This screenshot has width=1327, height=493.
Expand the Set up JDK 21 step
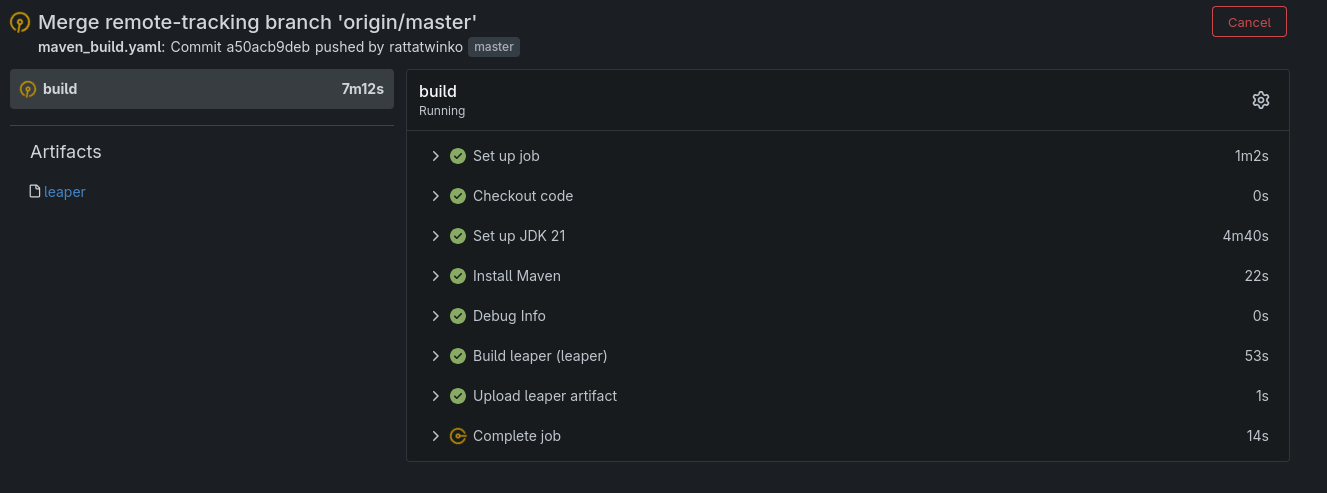(x=436, y=236)
